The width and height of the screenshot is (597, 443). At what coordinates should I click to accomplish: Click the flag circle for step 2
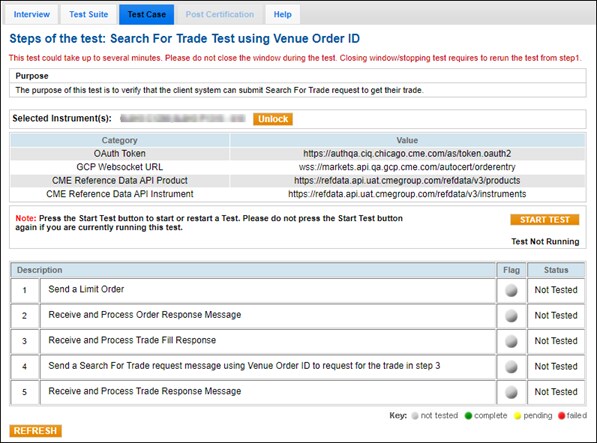click(511, 316)
